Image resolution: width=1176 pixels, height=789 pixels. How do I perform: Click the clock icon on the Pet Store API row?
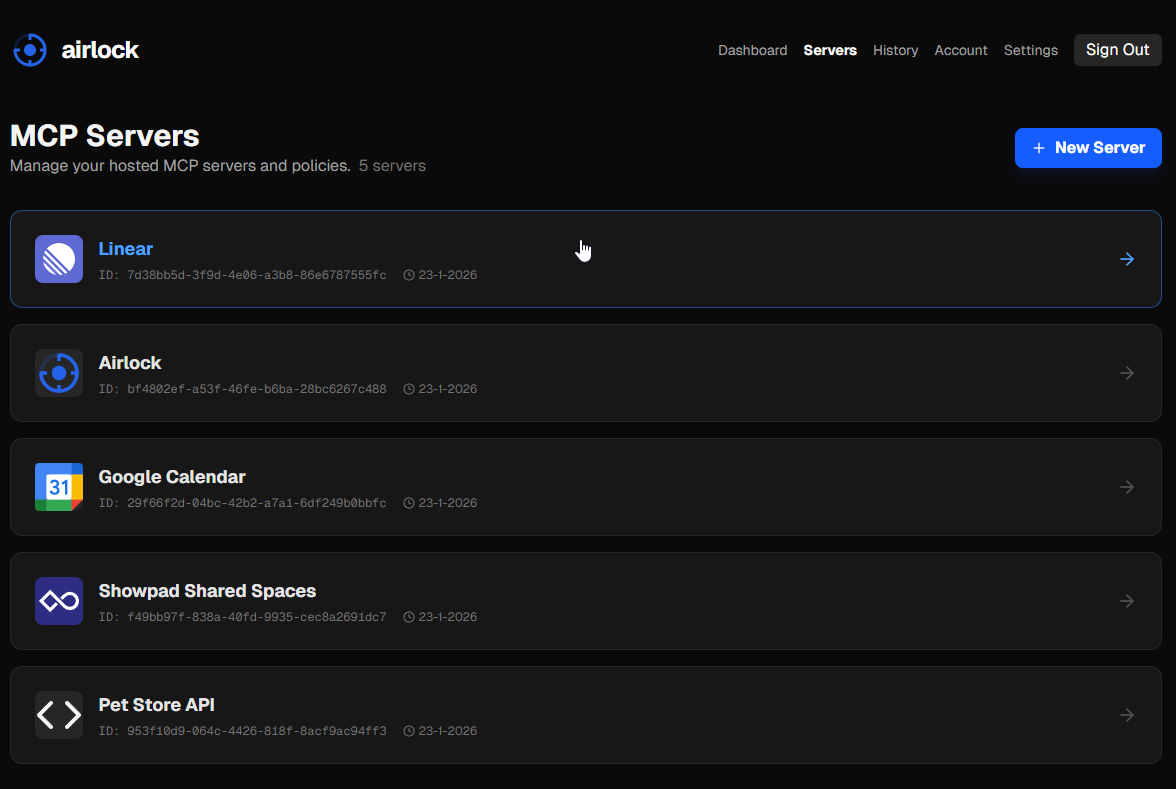[408, 730]
